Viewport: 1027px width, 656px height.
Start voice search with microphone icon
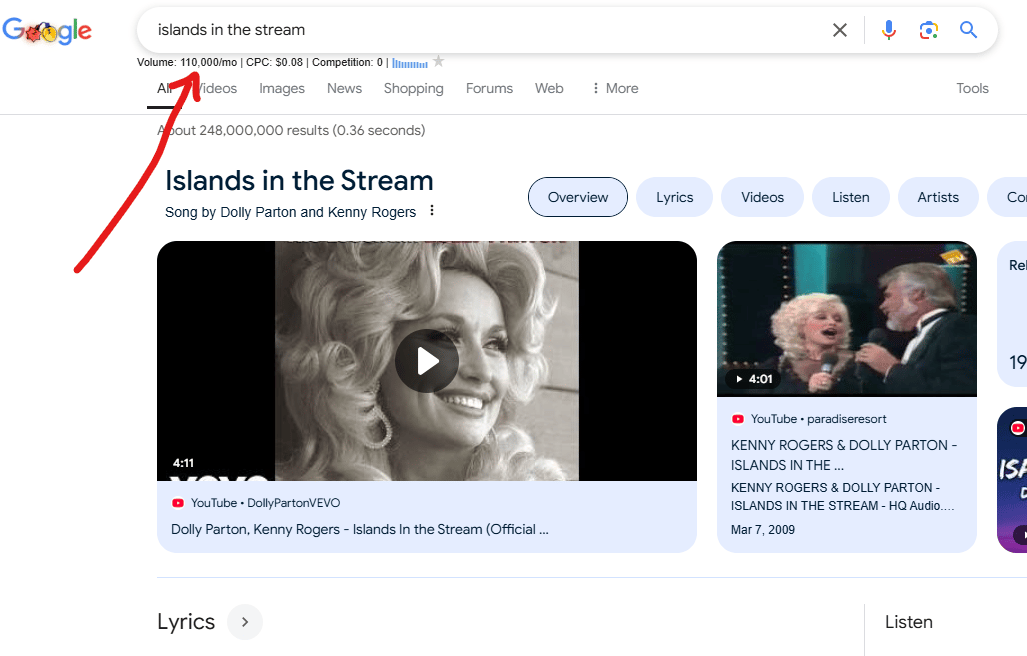[888, 30]
